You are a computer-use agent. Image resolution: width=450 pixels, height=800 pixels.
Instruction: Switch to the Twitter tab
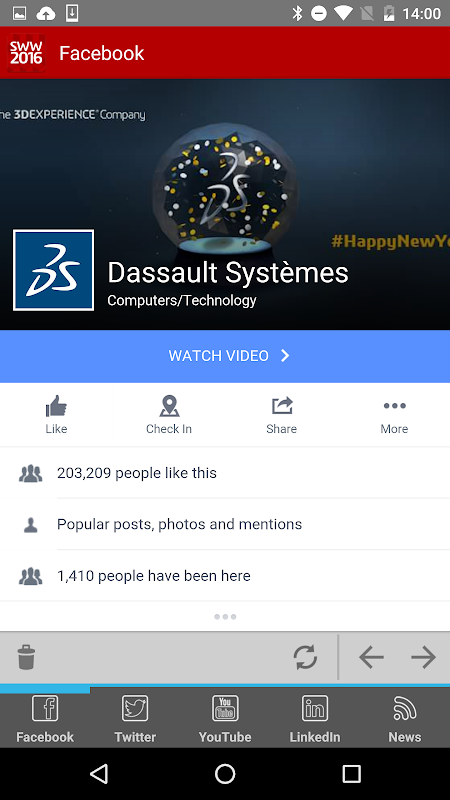(135, 719)
